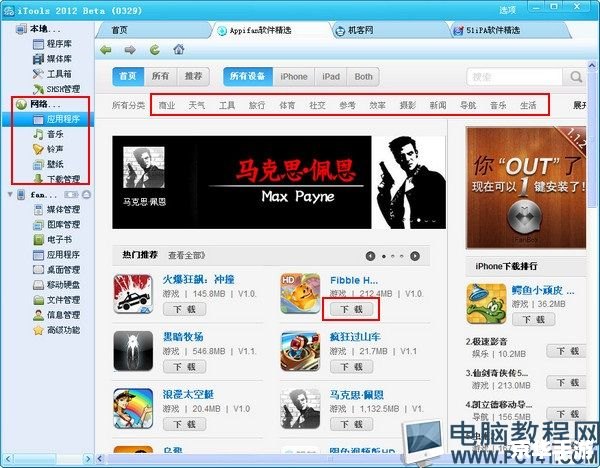
Task: Select 首页 filter button
Action: click(128, 77)
